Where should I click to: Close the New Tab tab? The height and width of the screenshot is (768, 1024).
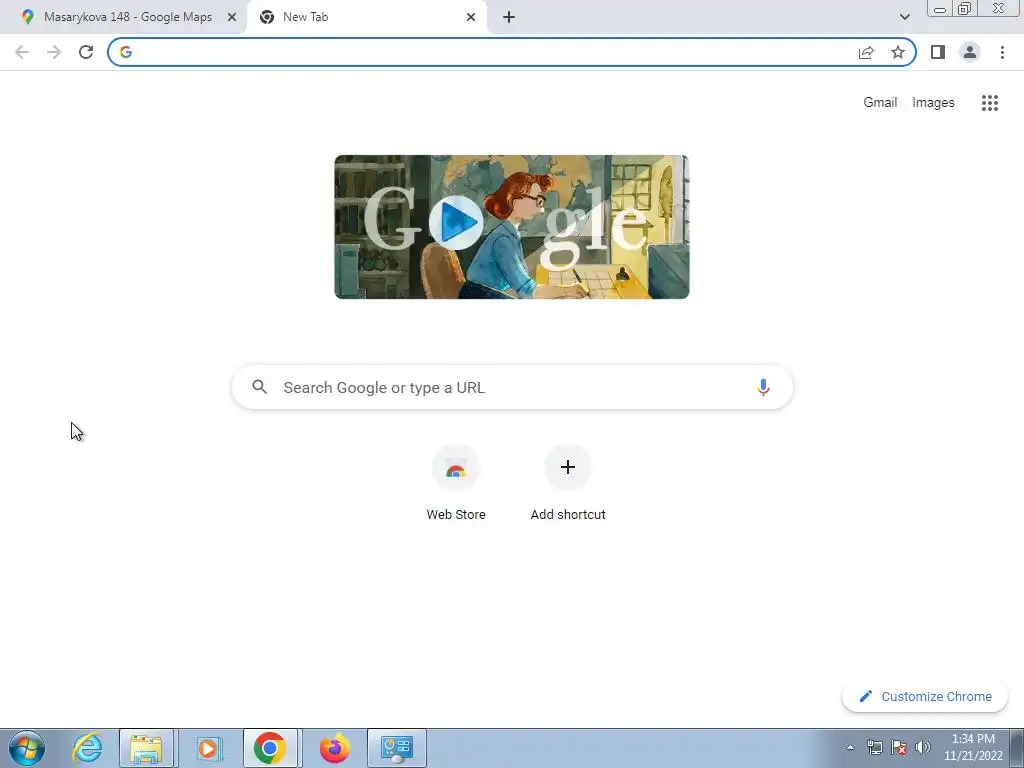471,17
